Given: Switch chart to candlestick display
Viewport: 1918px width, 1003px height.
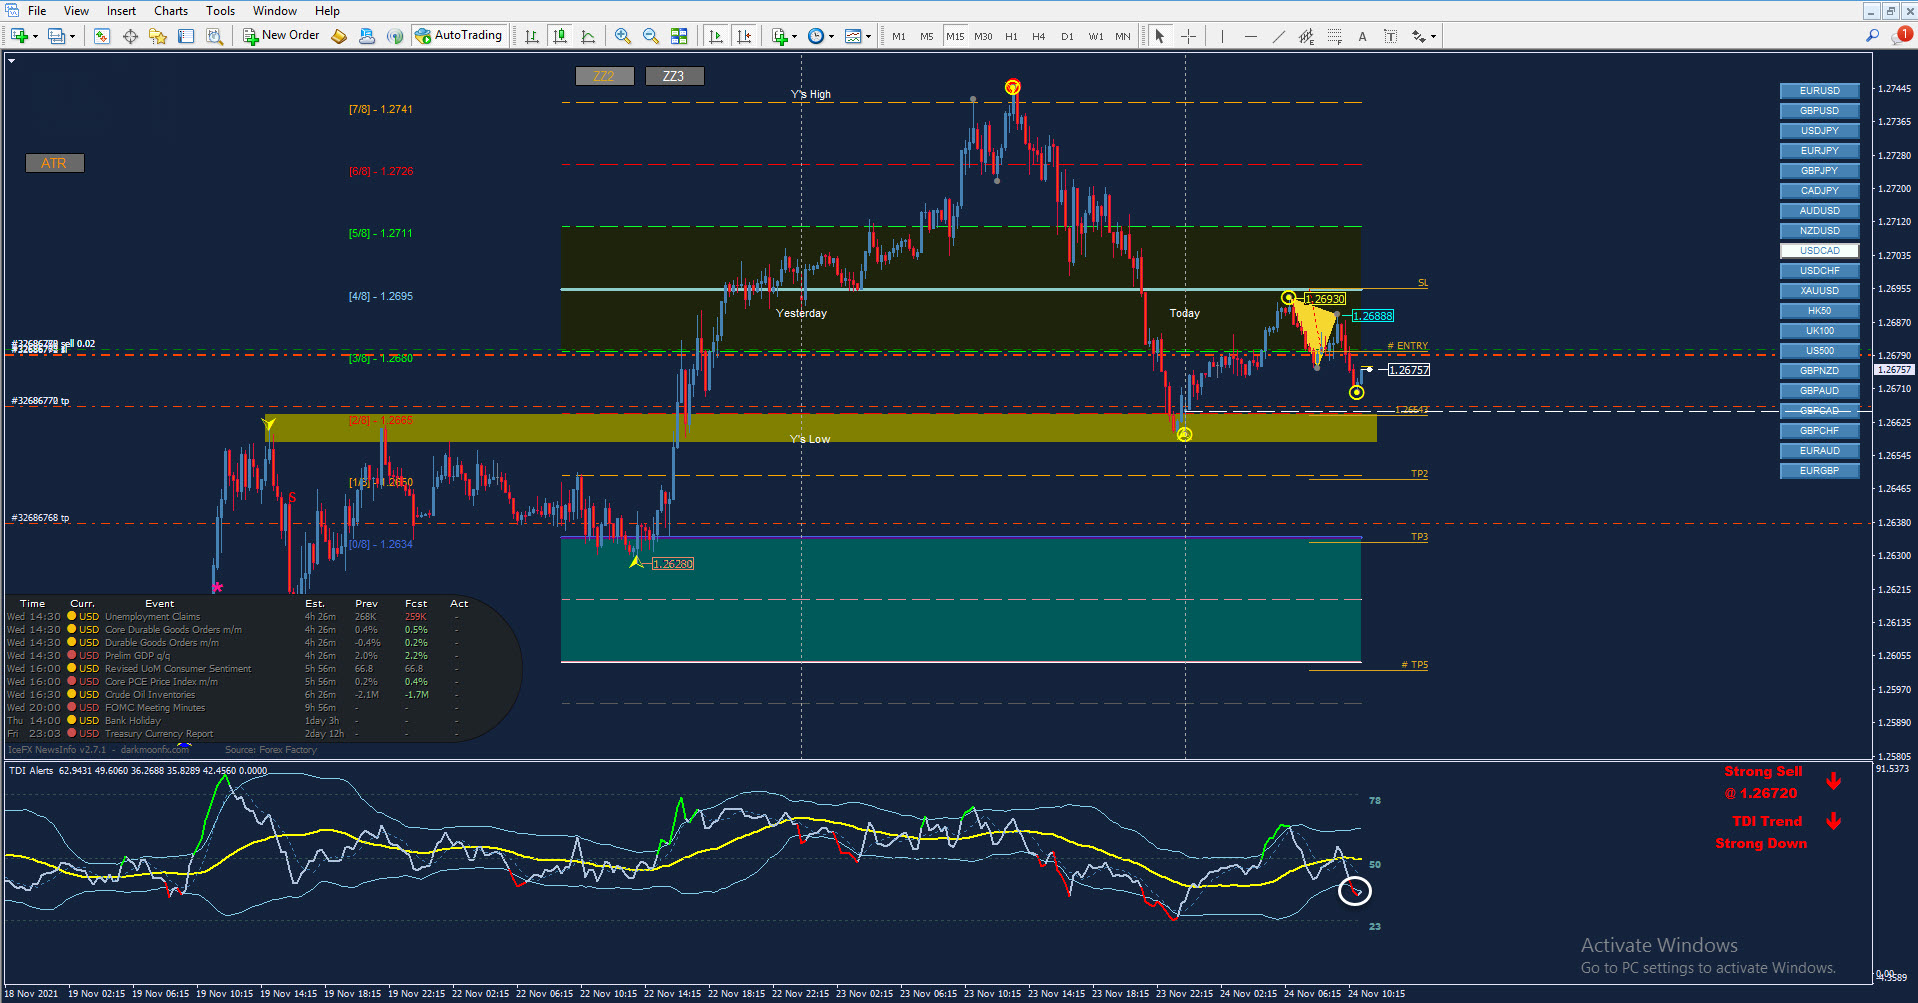Looking at the screenshot, I should tap(560, 36).
